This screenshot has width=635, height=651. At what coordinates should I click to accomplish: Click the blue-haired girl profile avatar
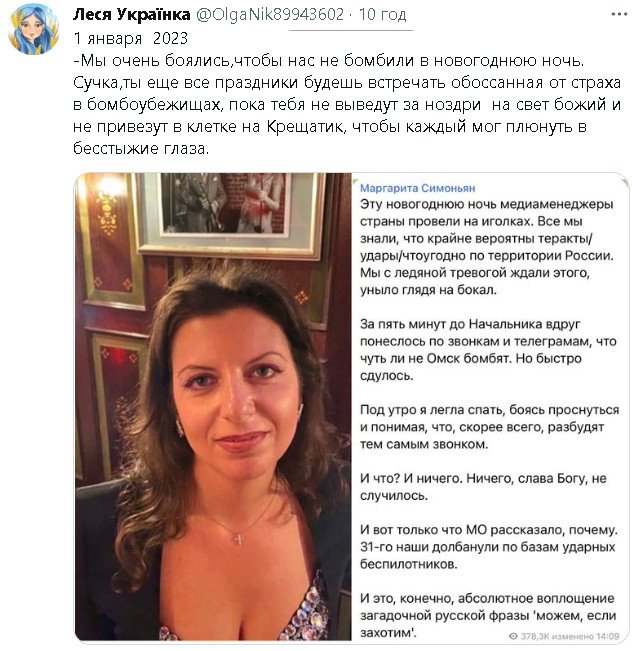33,29
